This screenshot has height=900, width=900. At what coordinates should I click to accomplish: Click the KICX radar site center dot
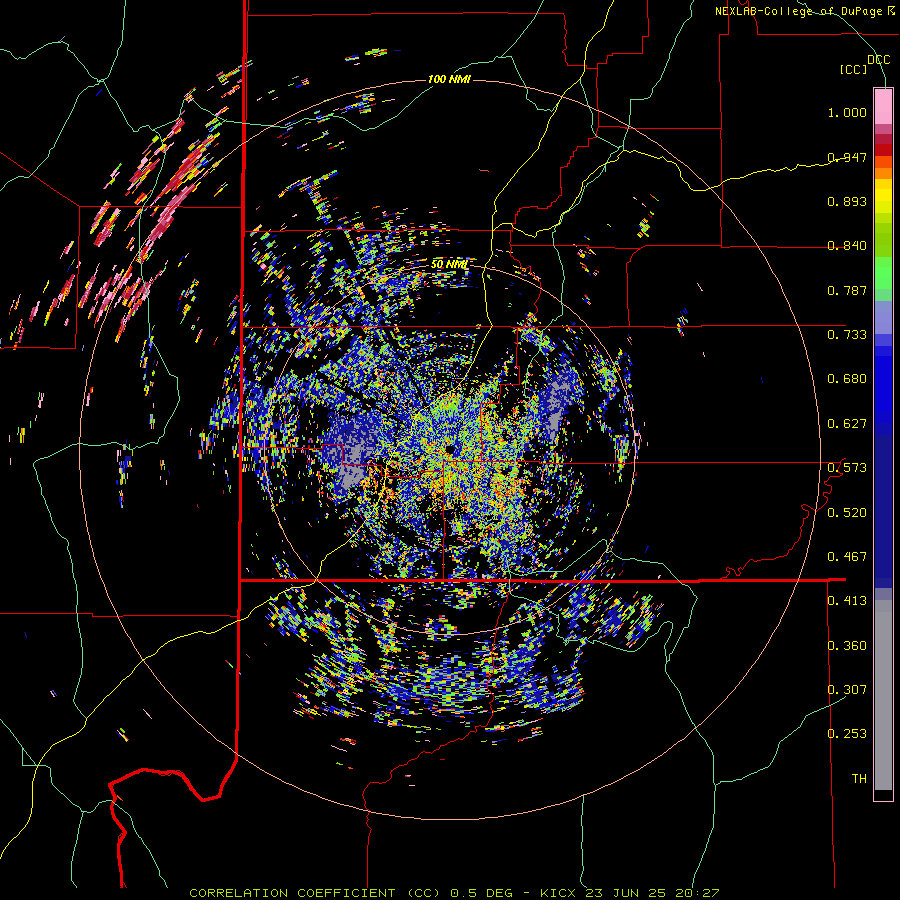(449, 449)
